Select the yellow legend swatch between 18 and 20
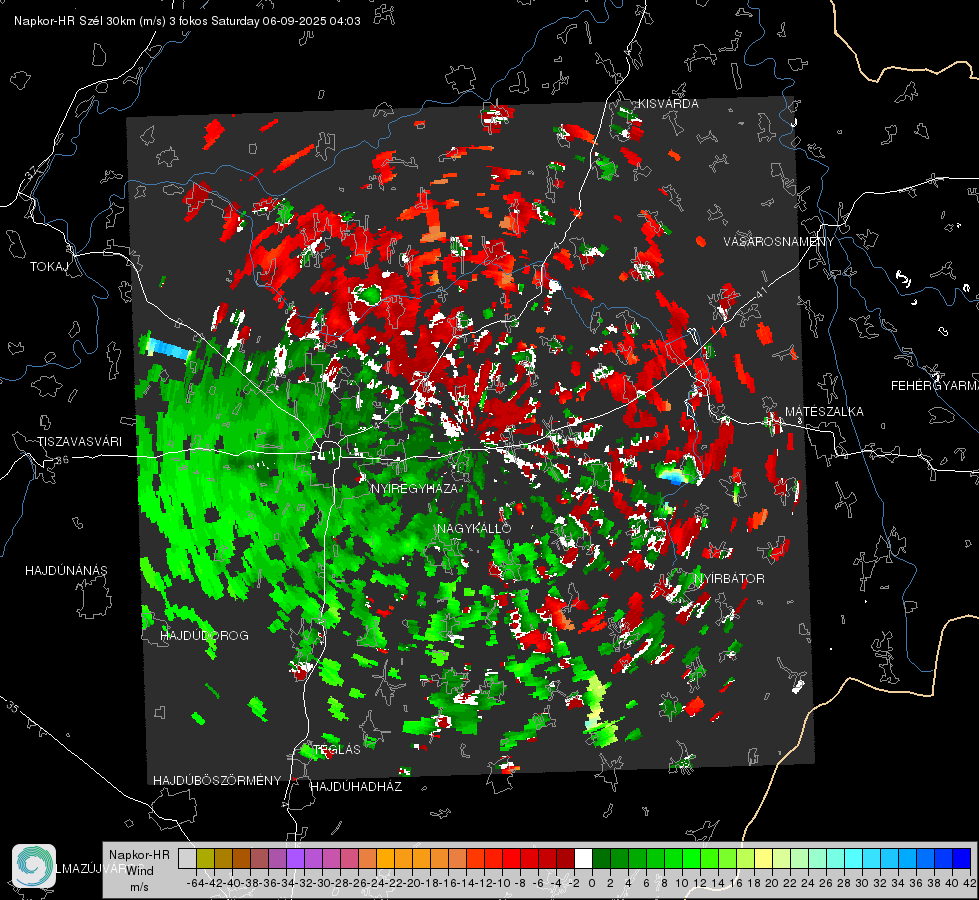The width and height of the screenshot is (979, 900). click(x=764, y=858)
